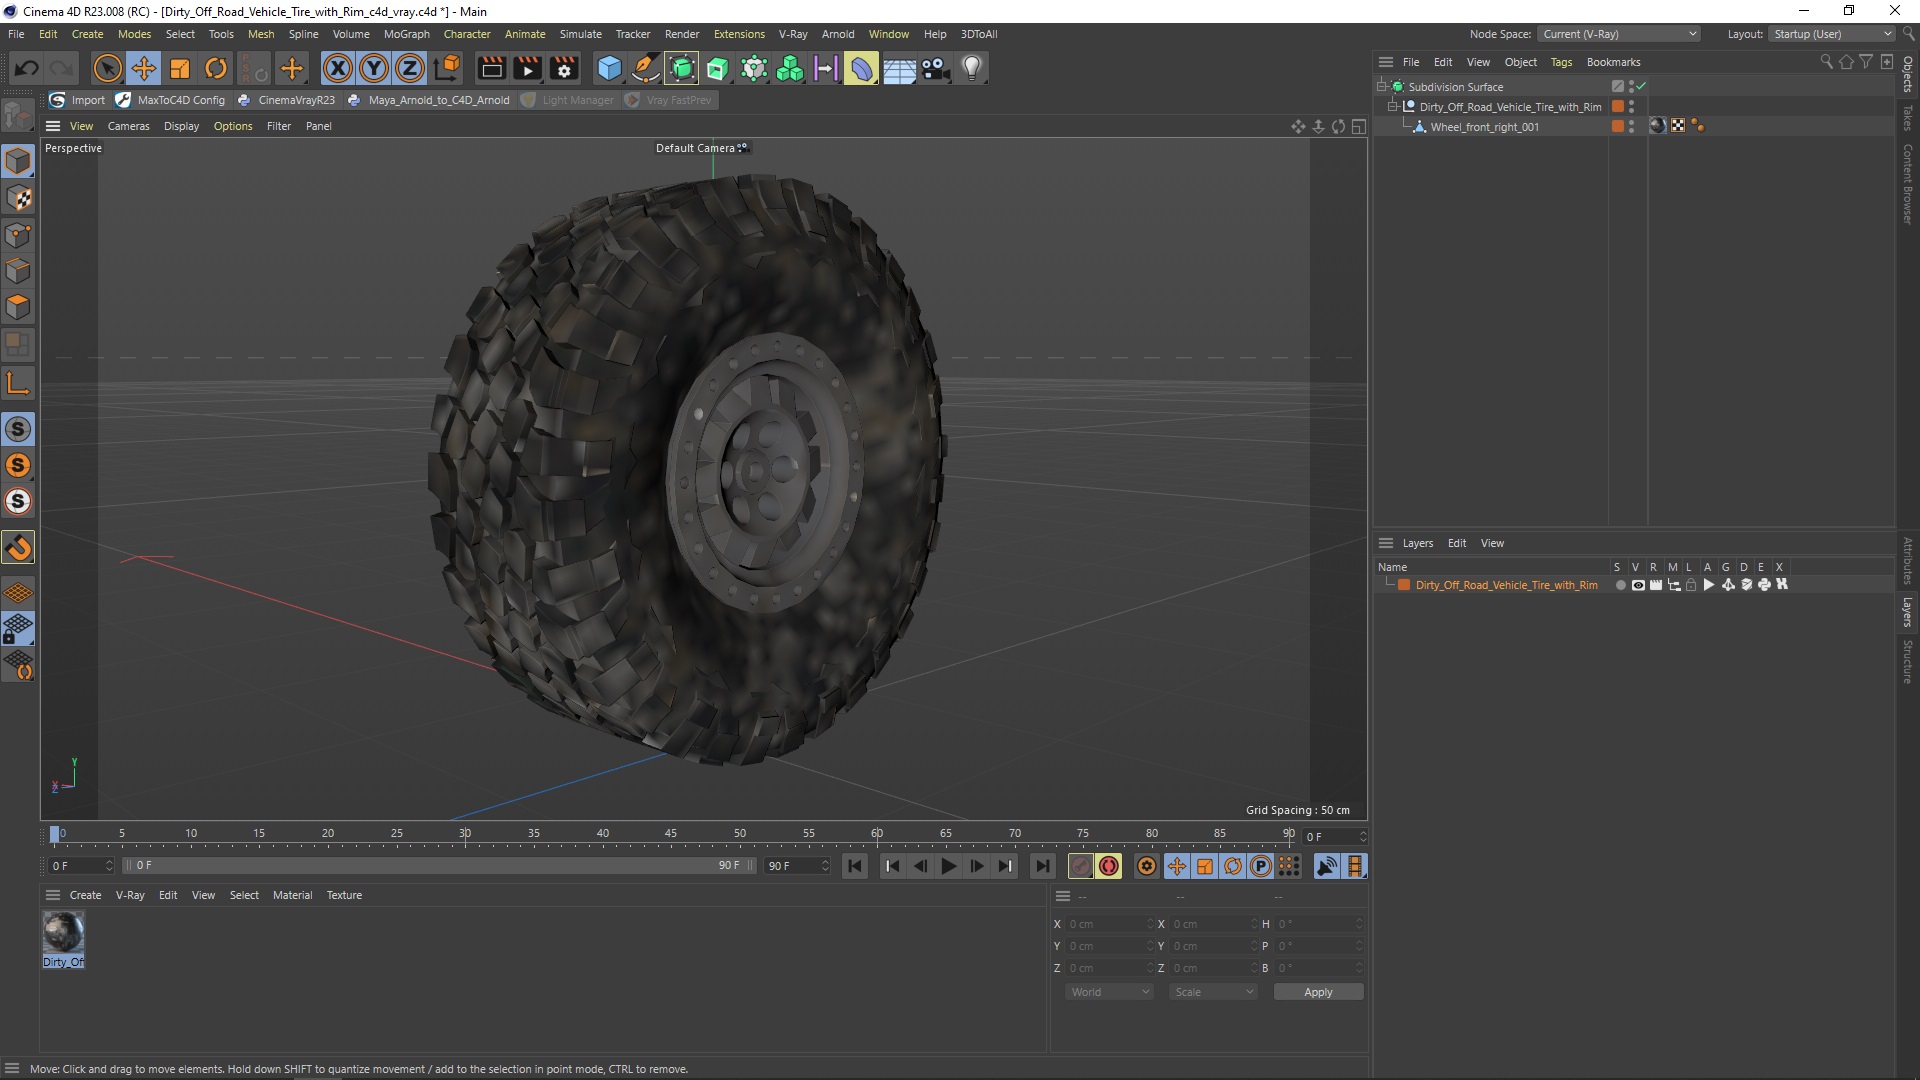Open viewport Cameras menu
The image size is (1920, 1080).
[x=128, y=126]
